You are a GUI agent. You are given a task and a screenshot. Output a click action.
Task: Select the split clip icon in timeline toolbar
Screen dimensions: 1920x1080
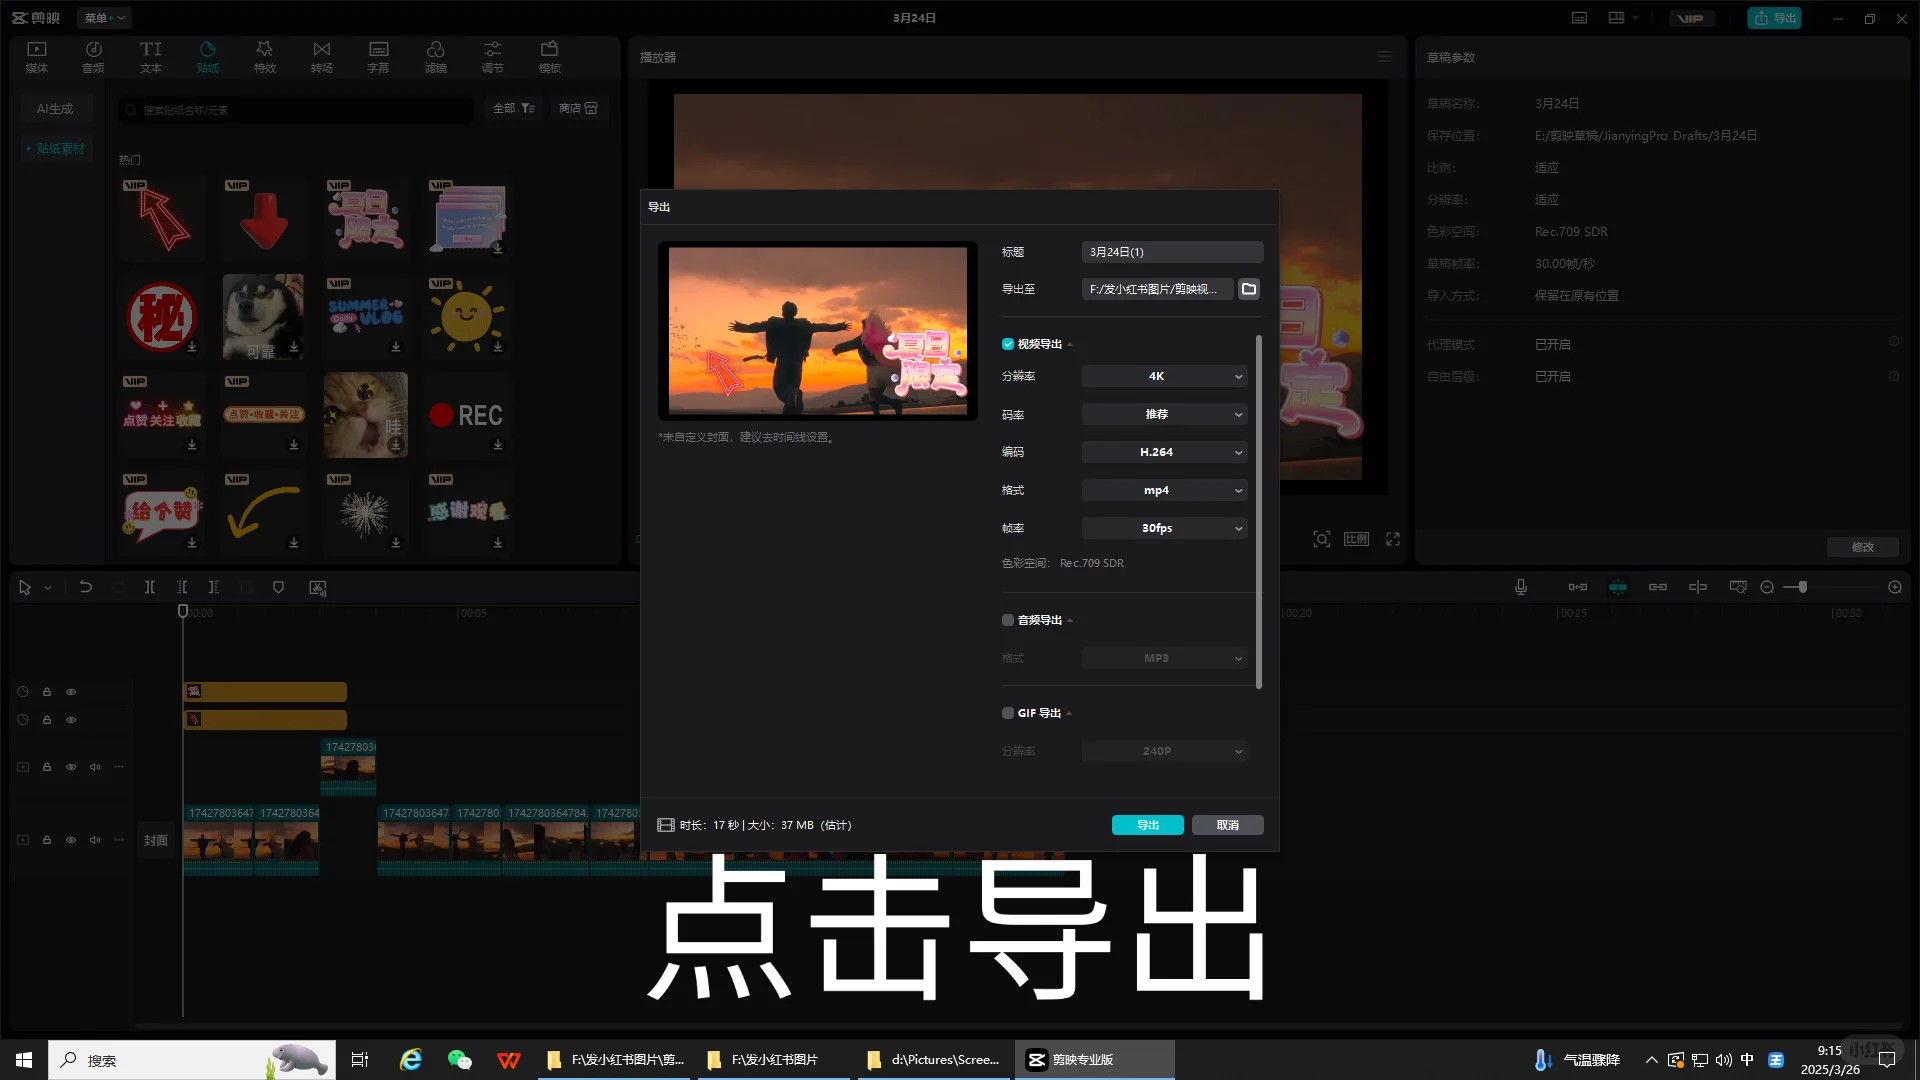tap(150, 588)
